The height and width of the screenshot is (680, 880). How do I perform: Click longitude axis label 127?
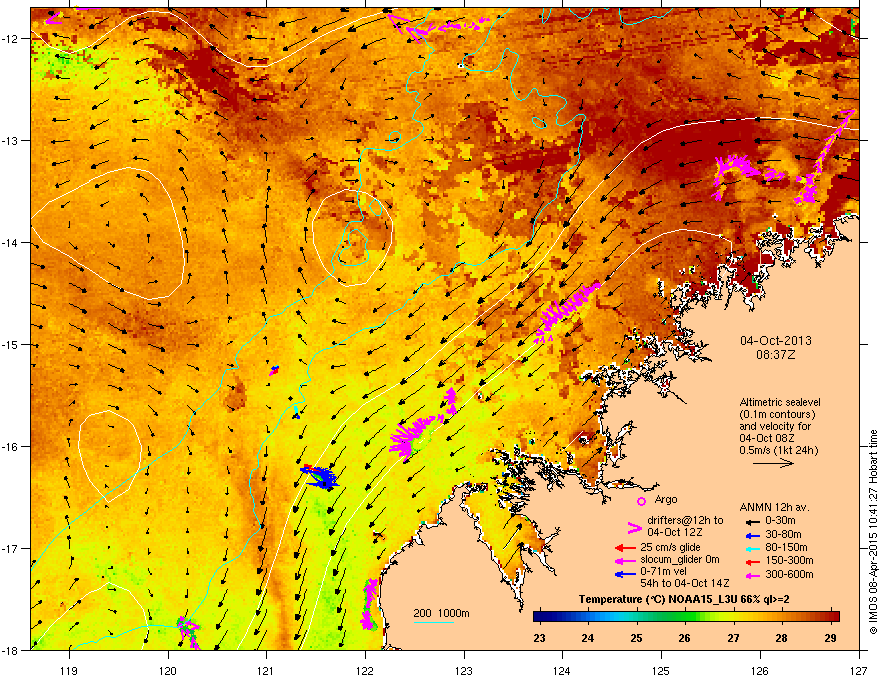coord(859,670)
